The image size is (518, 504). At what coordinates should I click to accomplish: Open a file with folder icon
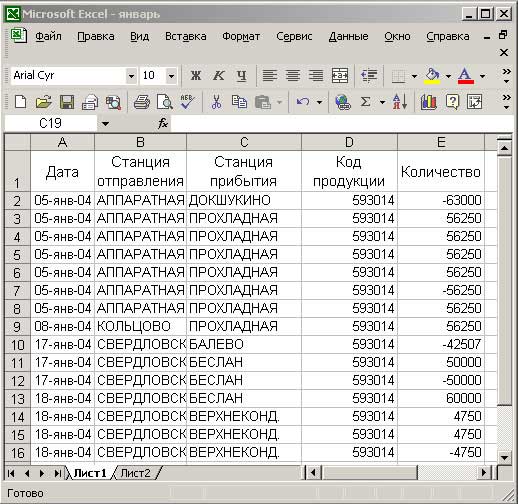[43, 102]
